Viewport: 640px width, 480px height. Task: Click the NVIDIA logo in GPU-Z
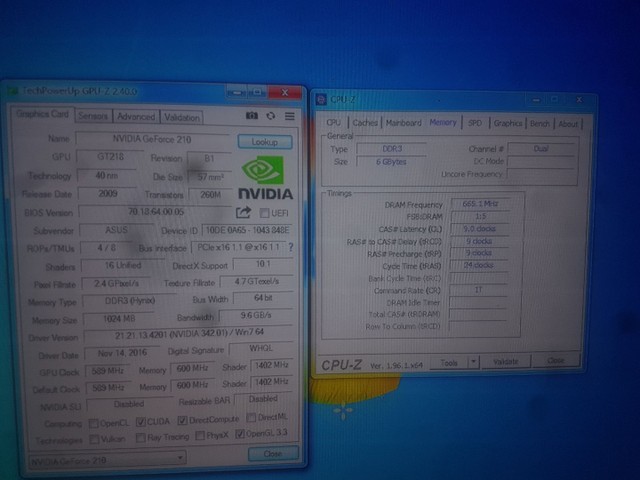(265, 178)
